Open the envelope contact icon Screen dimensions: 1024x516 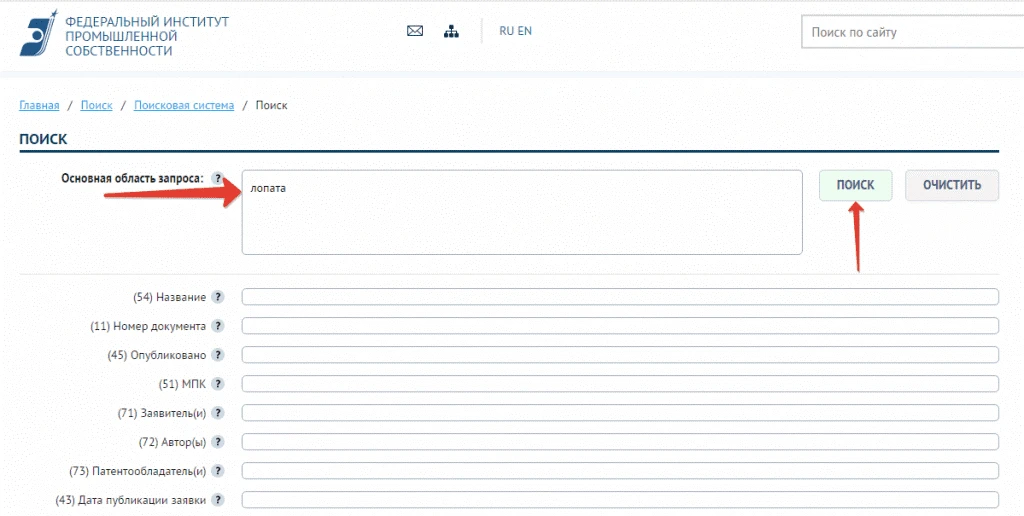pyautogui.click(x=415, y=31)
